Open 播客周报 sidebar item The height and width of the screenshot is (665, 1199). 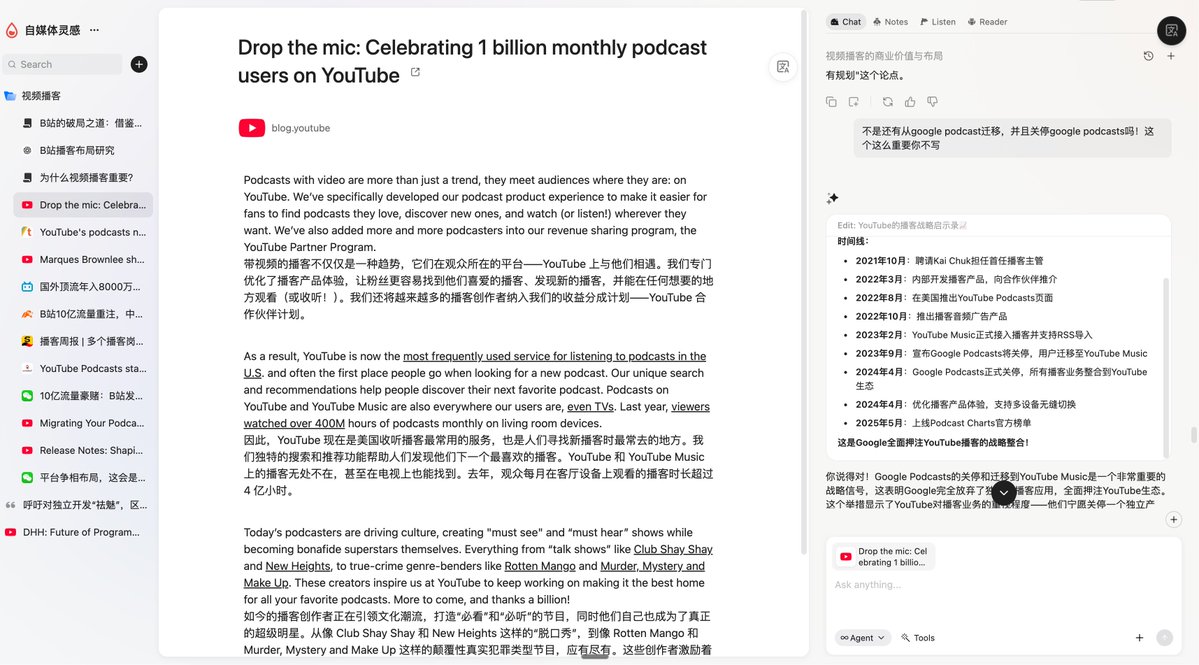click(83, 341)
